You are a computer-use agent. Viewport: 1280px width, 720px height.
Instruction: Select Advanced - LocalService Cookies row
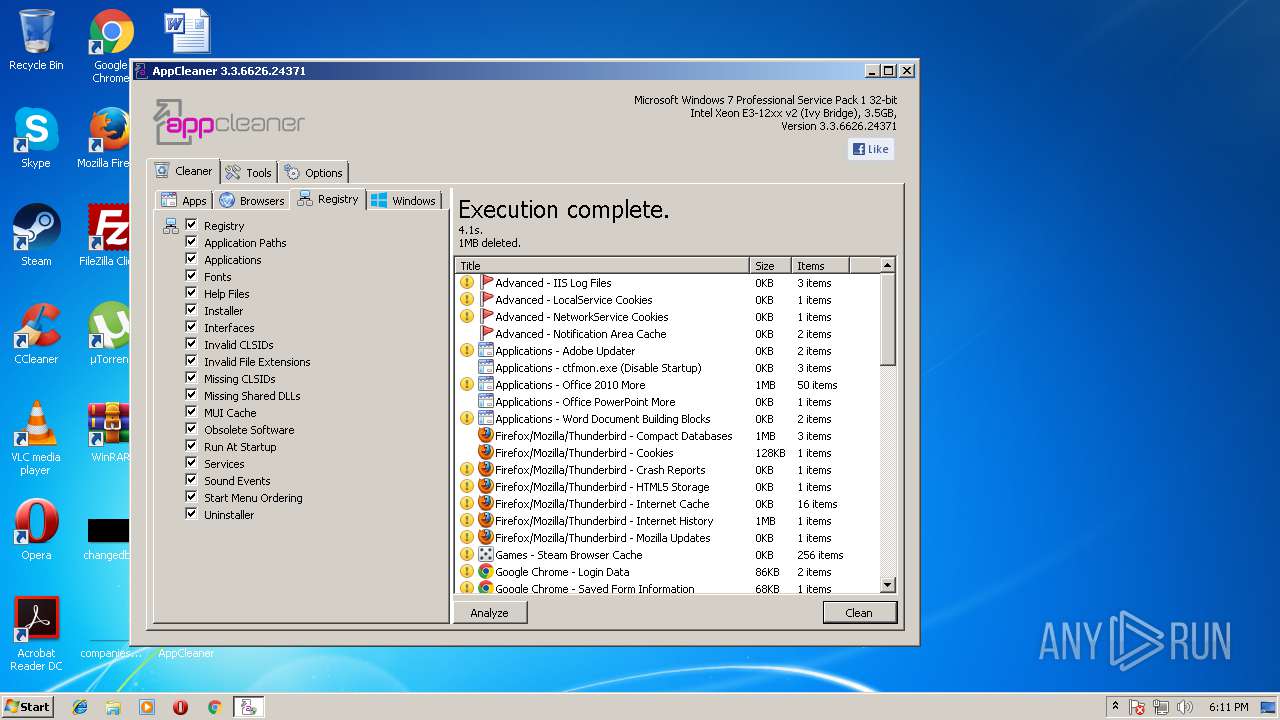click(x=667, y=300)
